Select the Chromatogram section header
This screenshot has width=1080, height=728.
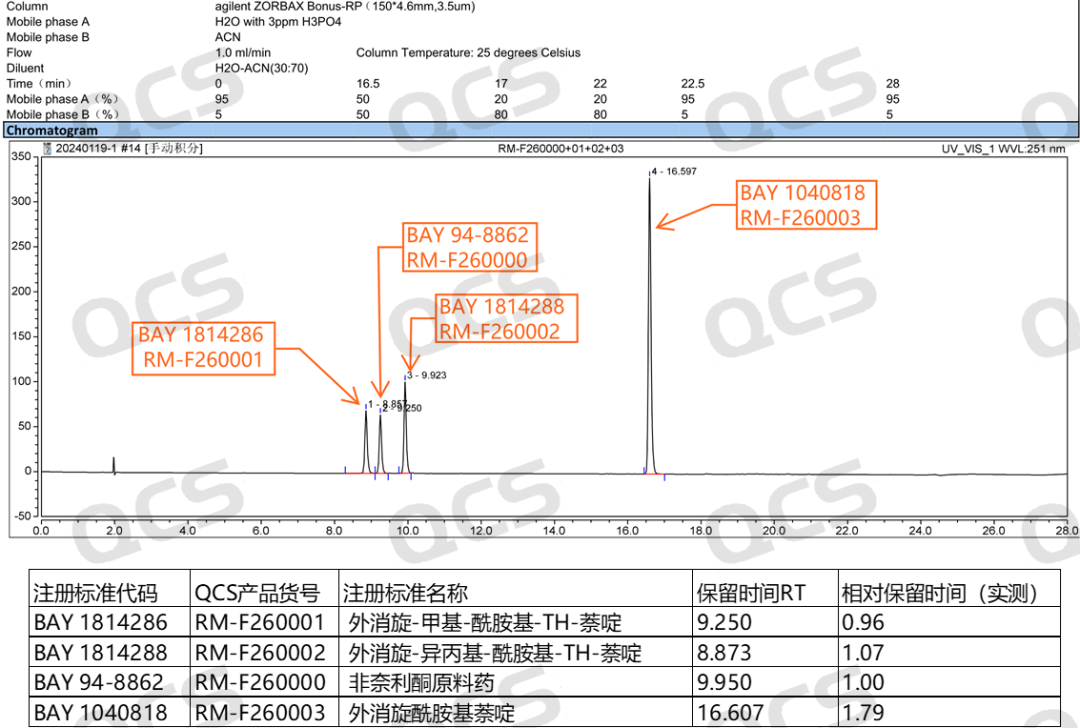pos(52,131)
